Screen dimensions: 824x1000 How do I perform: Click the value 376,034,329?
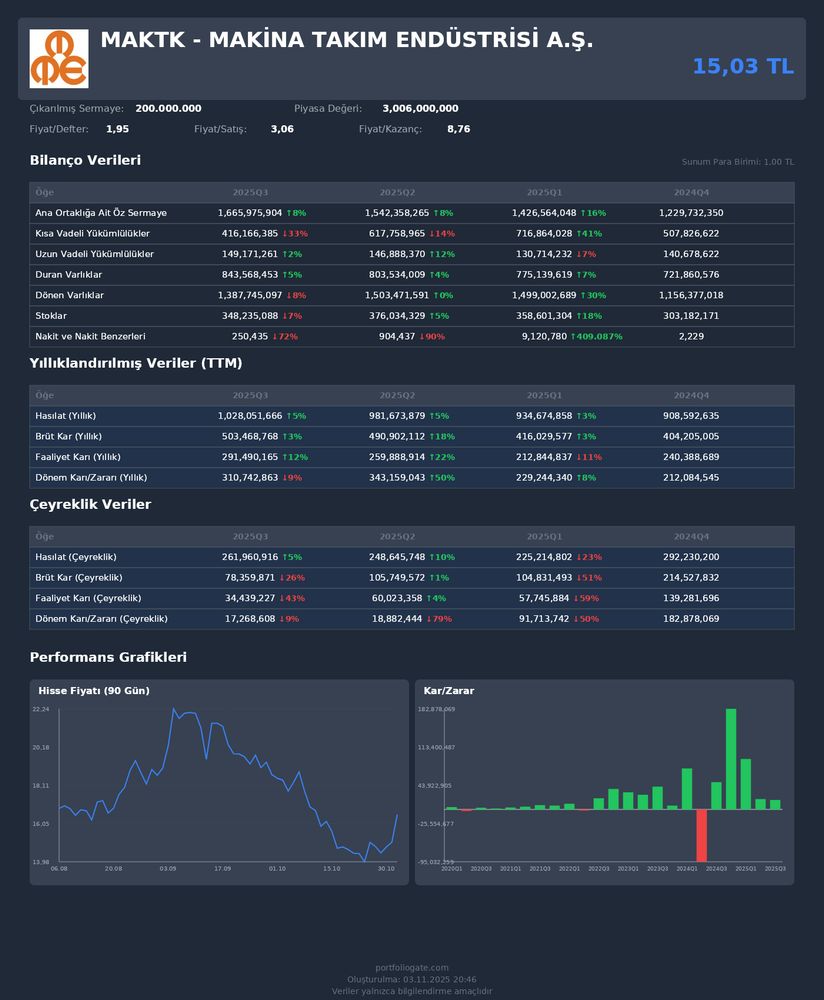[397, 316]
